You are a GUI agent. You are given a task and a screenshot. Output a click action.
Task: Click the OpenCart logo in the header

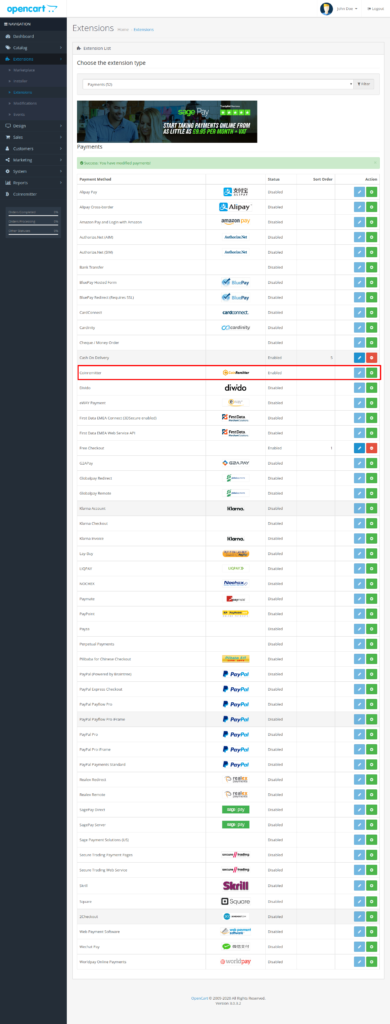tap(32, 8)
